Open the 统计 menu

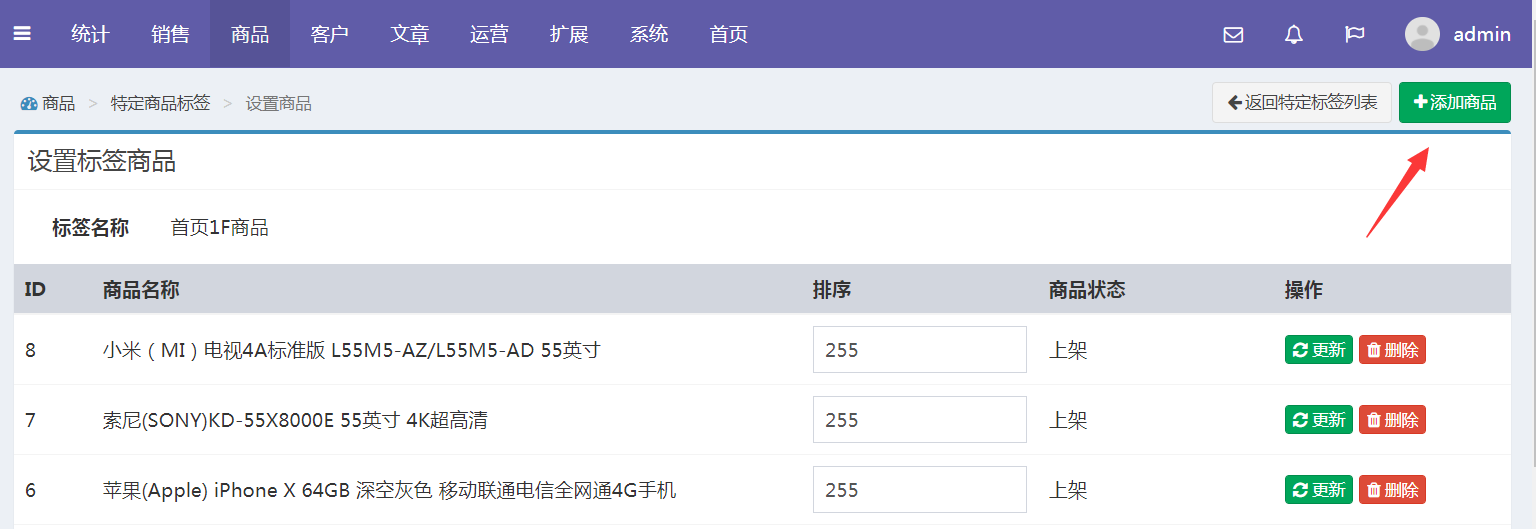point(90,34)
